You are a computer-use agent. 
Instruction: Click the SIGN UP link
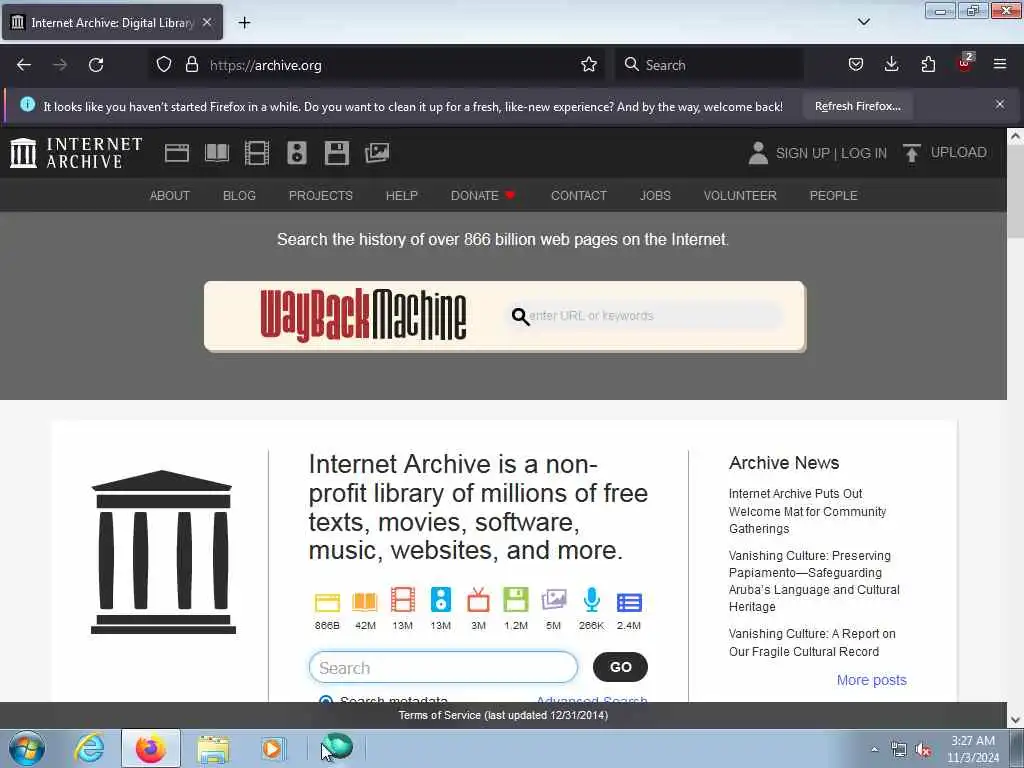[x=802, y=153]
